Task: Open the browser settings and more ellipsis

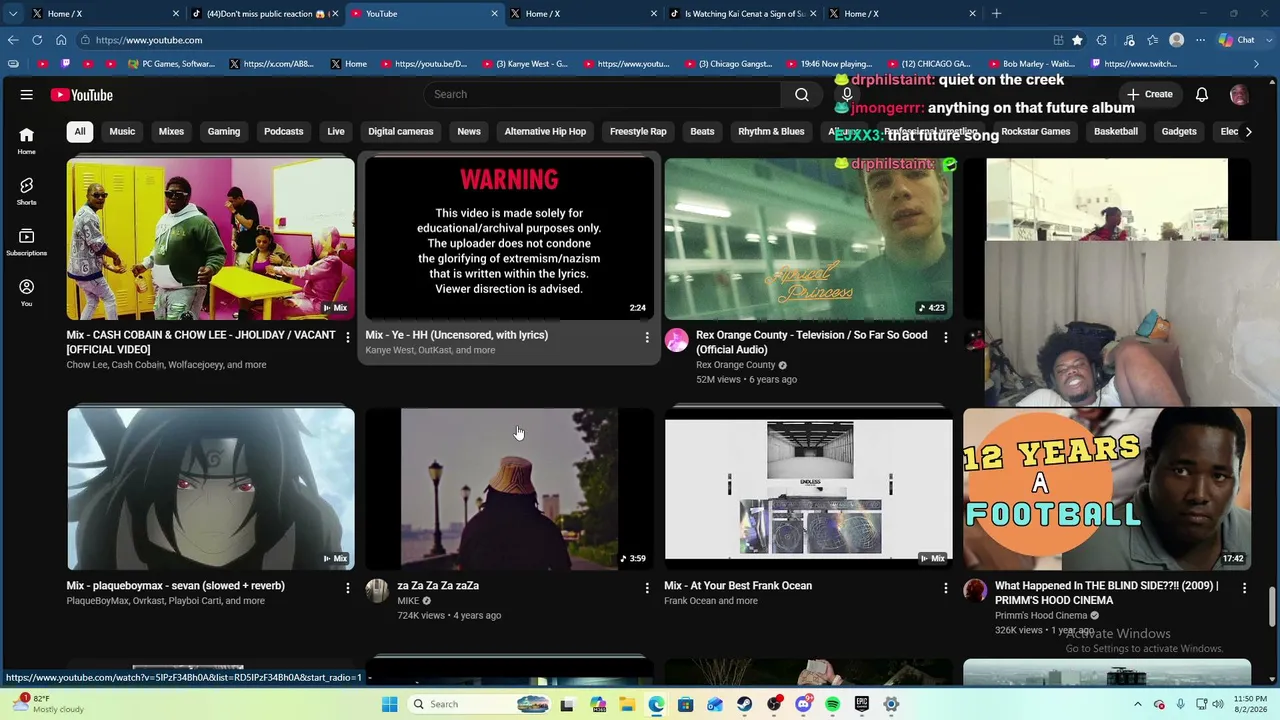Action: click(1201, 40)
